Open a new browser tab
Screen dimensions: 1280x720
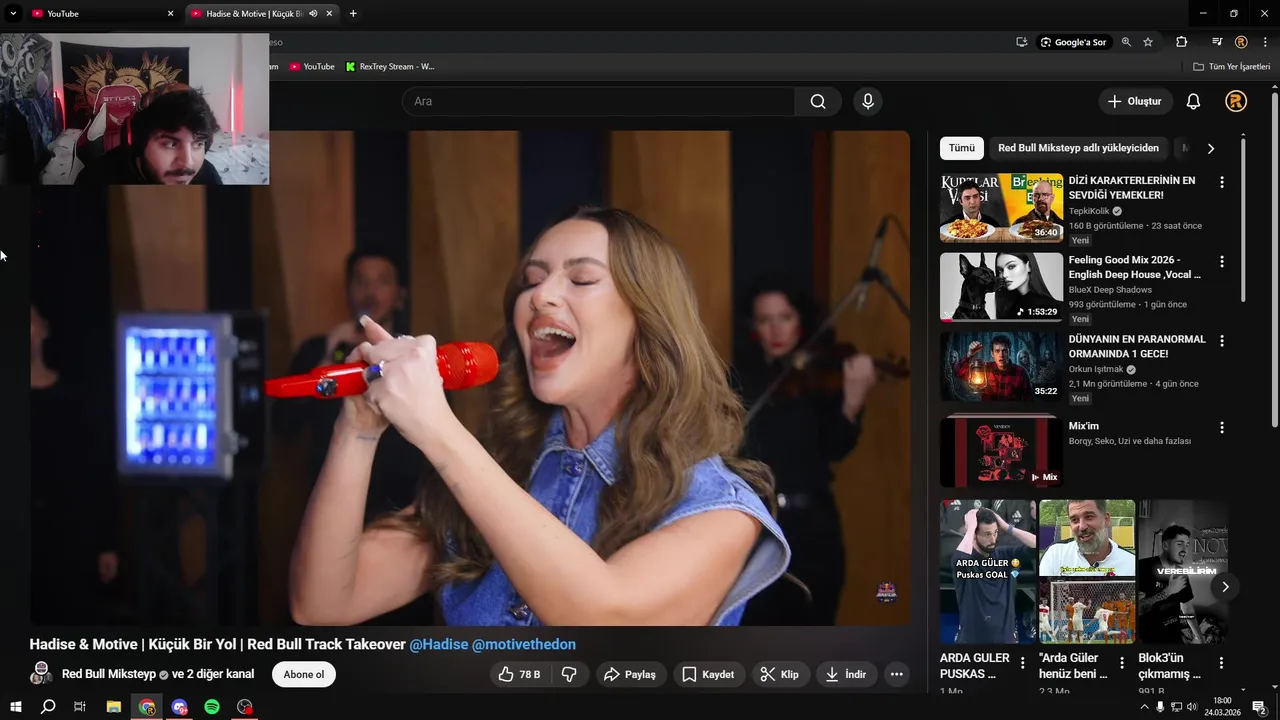pyautogui.click(x=353, y=14)
